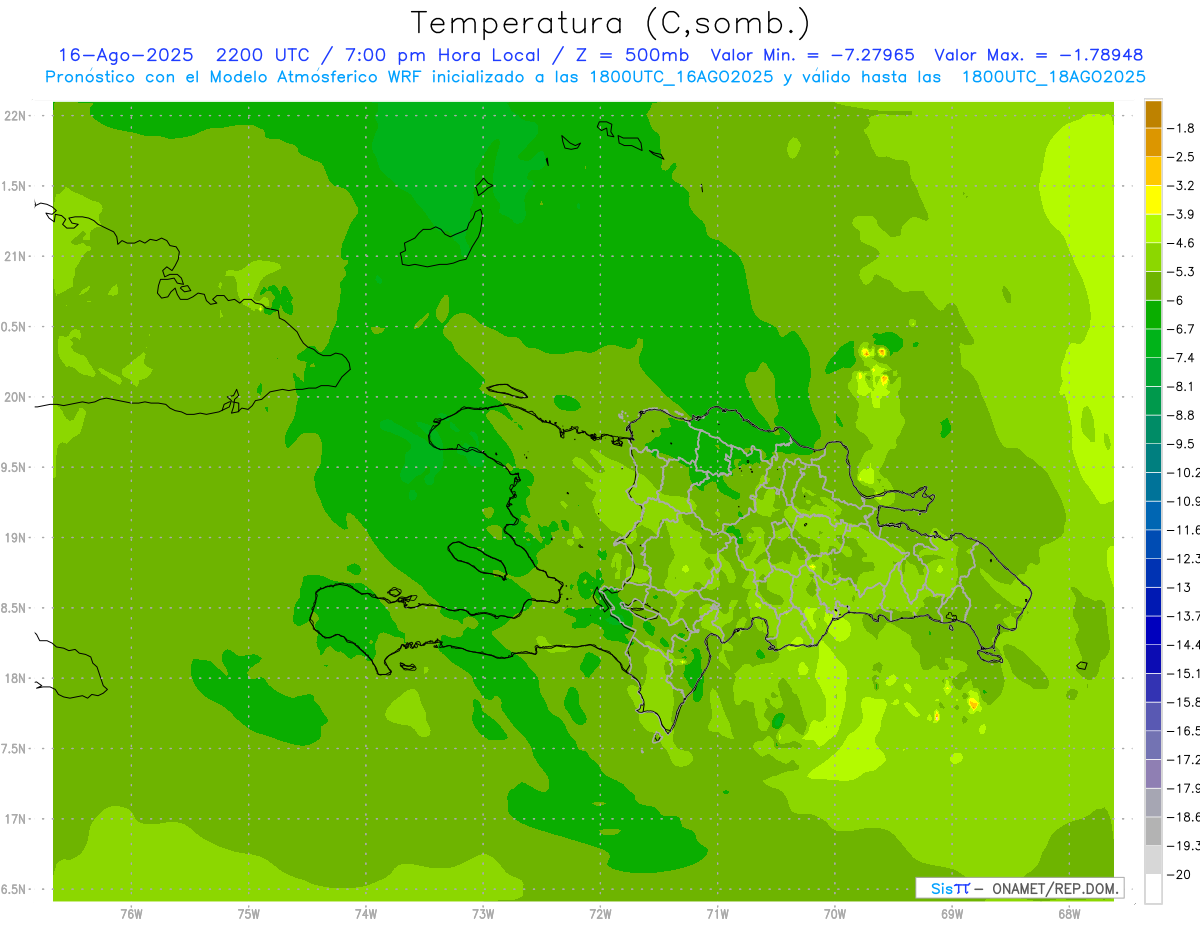
Task: Click the '1800UTC_18AGO2025' valid-until timestamp
Action: (1053, 77)
